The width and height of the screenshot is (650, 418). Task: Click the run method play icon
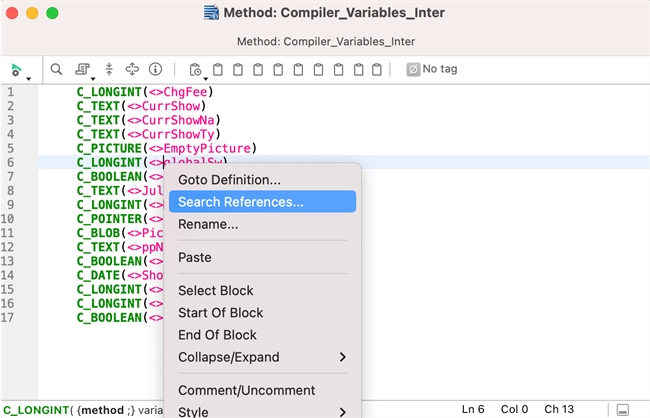click(16, 69)
